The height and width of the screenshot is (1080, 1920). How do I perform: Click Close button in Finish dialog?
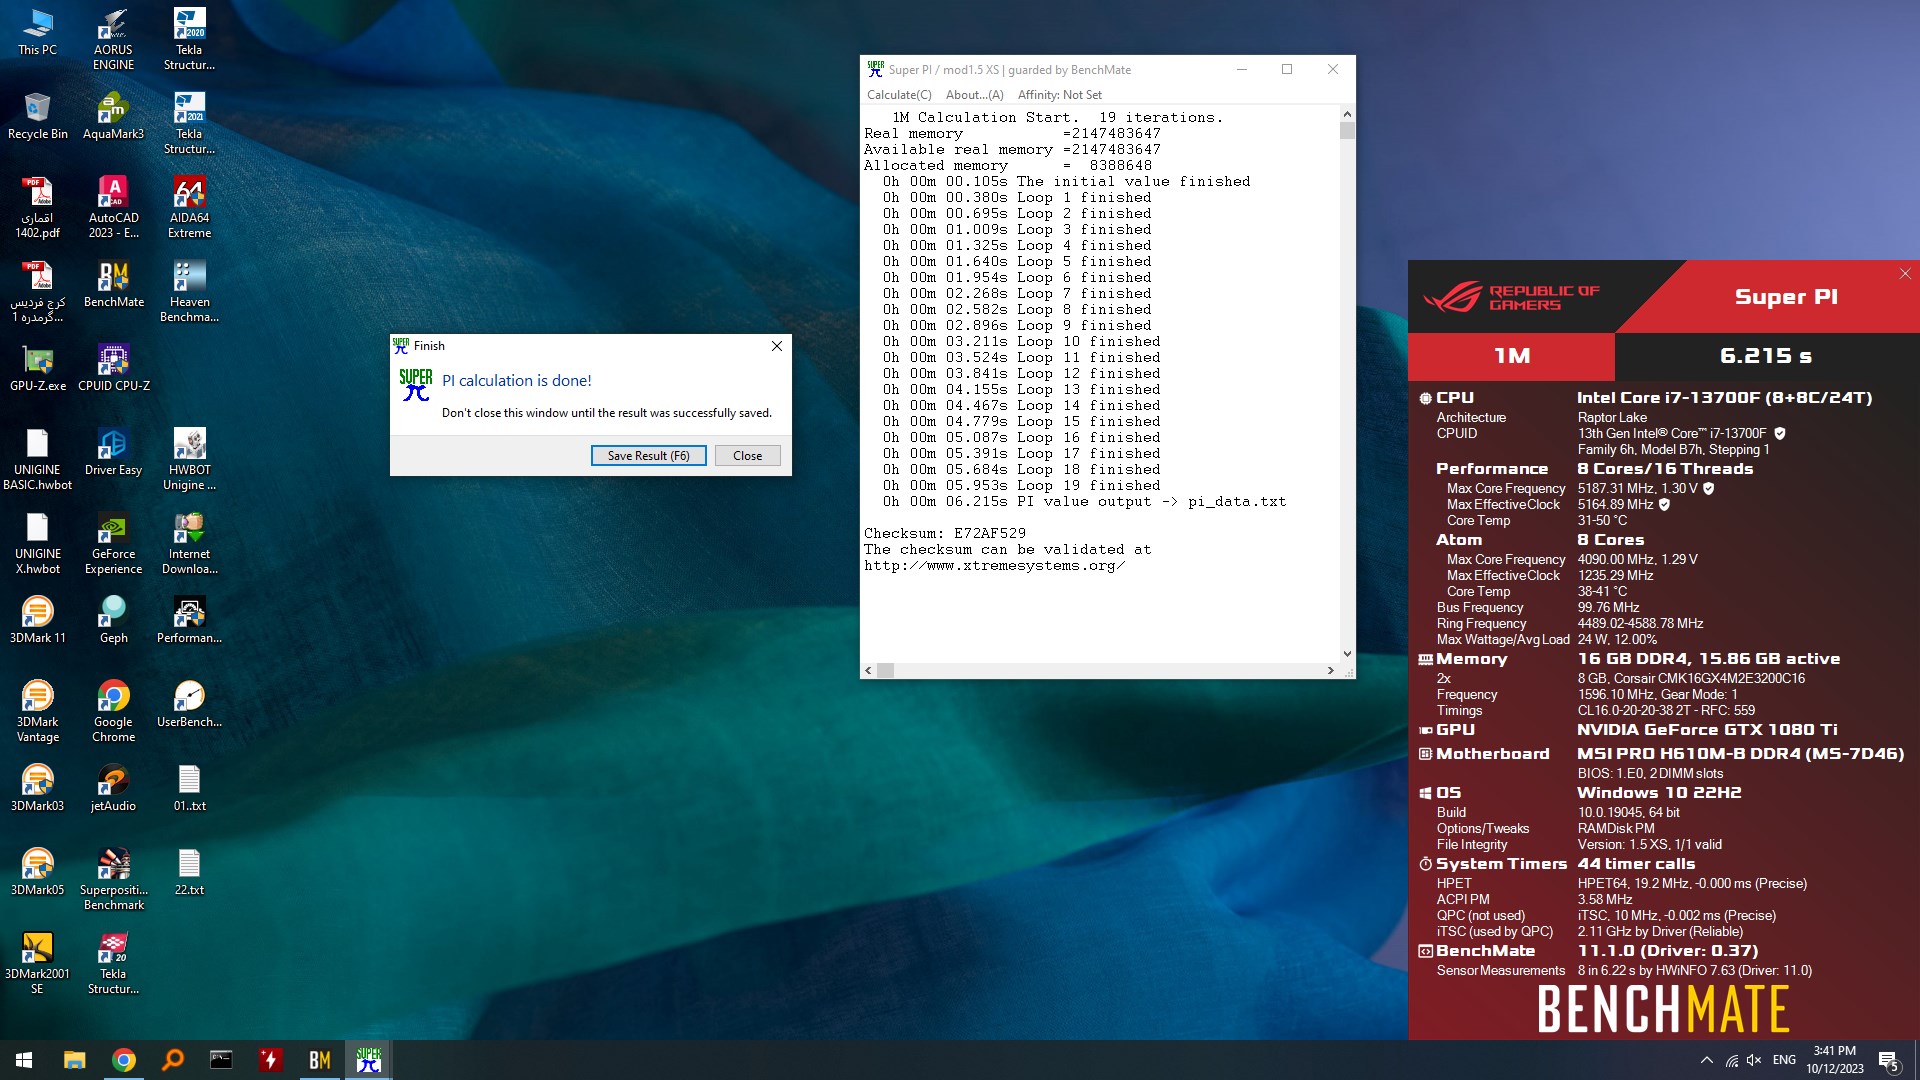[x=747, y=455]
